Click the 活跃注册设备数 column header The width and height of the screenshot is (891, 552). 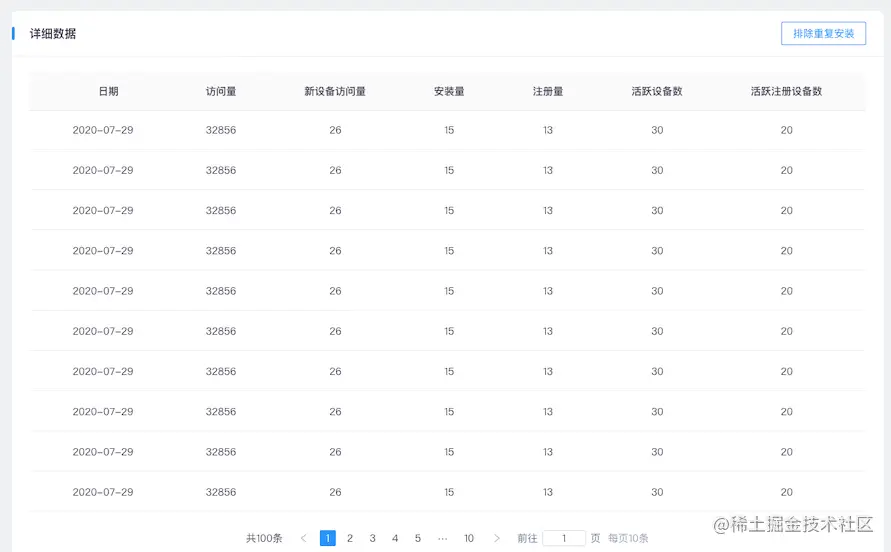(x=786, y=91)
